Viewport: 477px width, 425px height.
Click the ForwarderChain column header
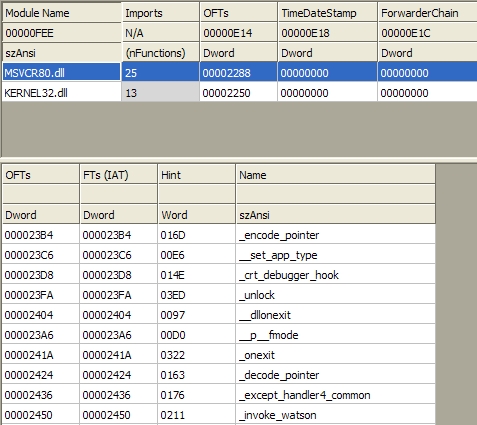point(428,13)
